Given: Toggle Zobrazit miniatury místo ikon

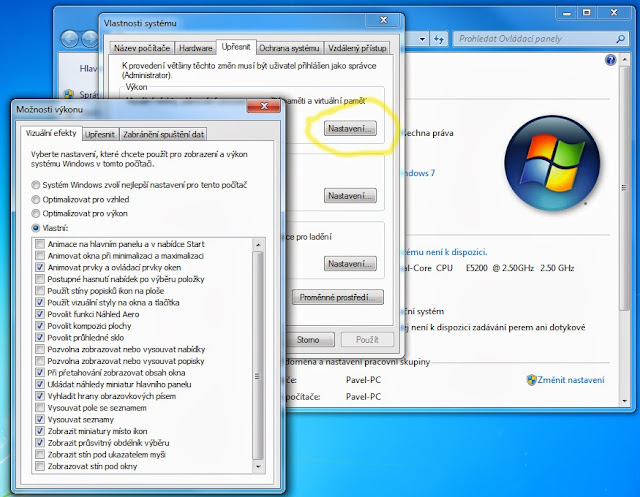Looking at the screenshot, I should point(40,431).
